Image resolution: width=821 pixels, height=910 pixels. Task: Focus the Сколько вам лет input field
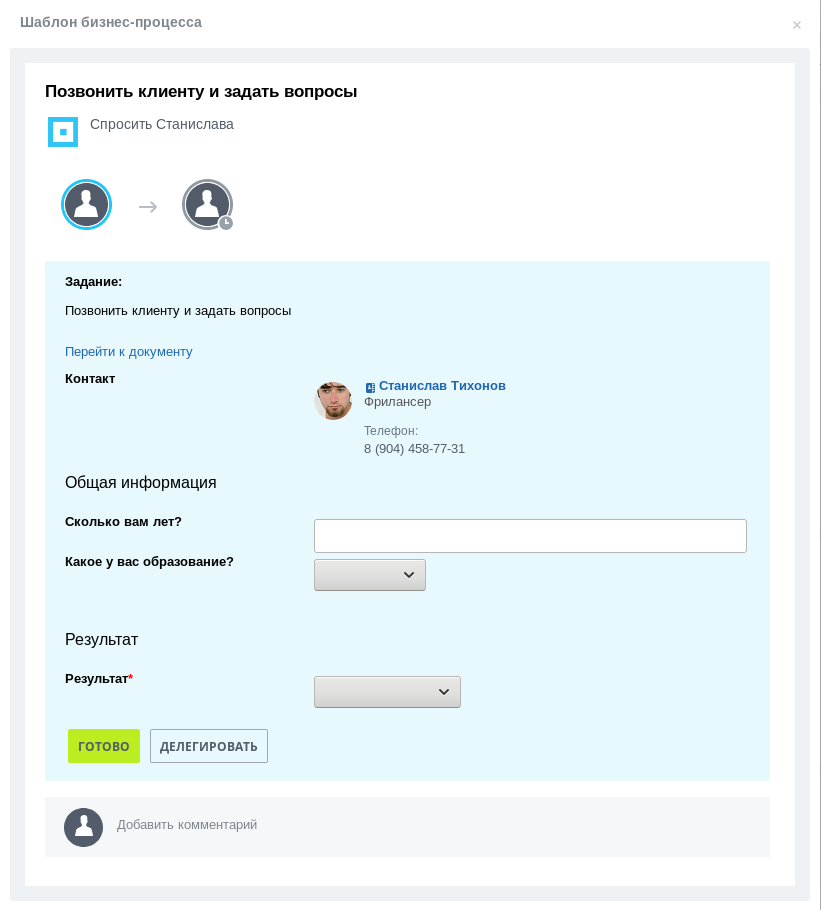(530, 536)
